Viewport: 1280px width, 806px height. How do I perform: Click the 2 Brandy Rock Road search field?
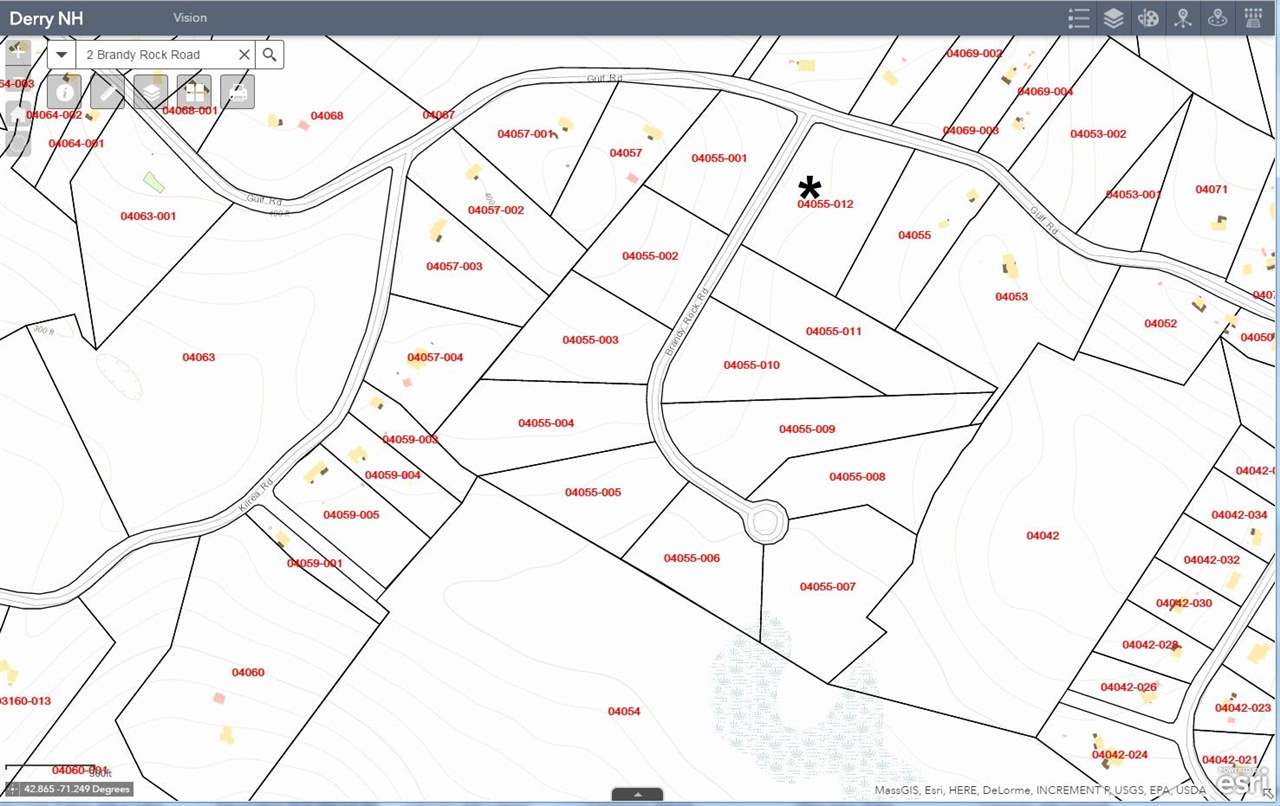point(156,54)
